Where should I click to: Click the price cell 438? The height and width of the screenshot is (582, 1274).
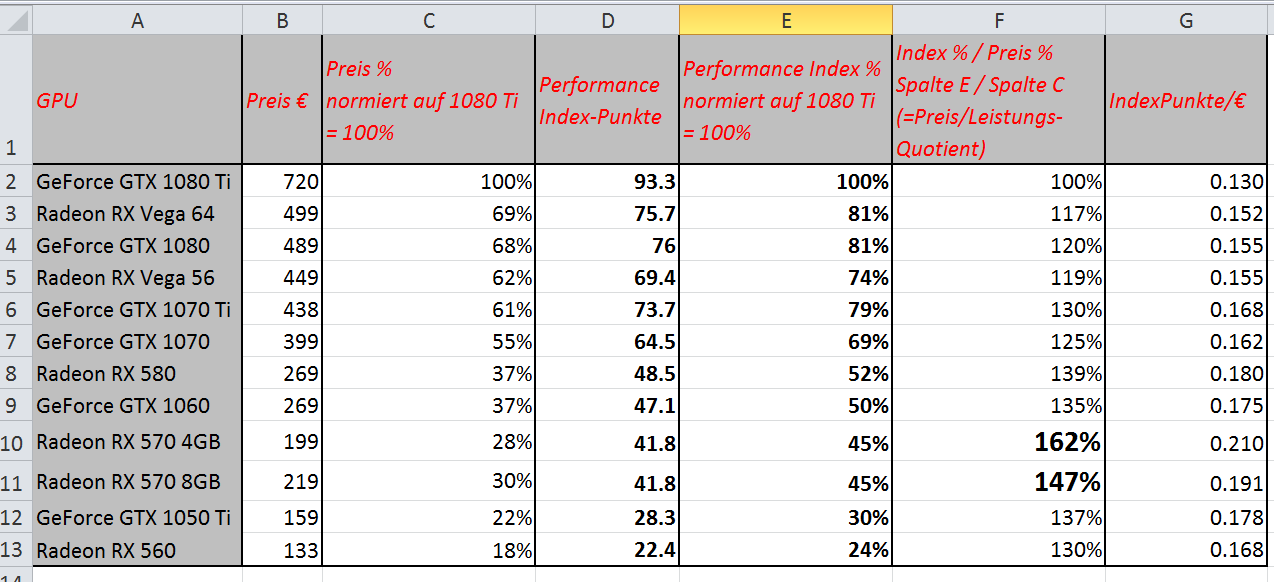pyautogui.click(x=282, y=310)
